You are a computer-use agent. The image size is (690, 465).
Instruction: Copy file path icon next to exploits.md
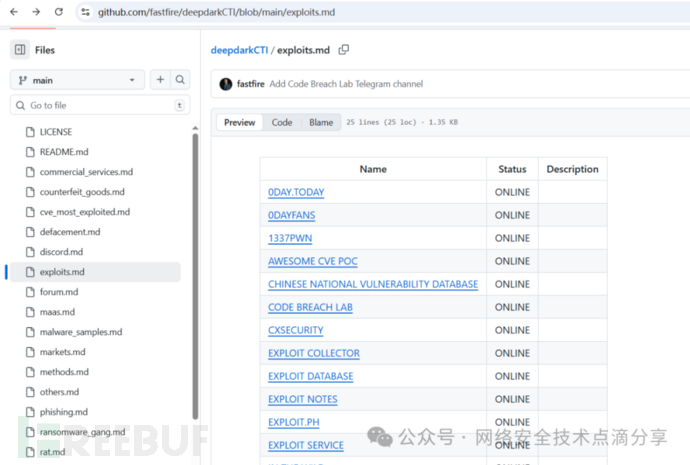click(x=344, y=50)
